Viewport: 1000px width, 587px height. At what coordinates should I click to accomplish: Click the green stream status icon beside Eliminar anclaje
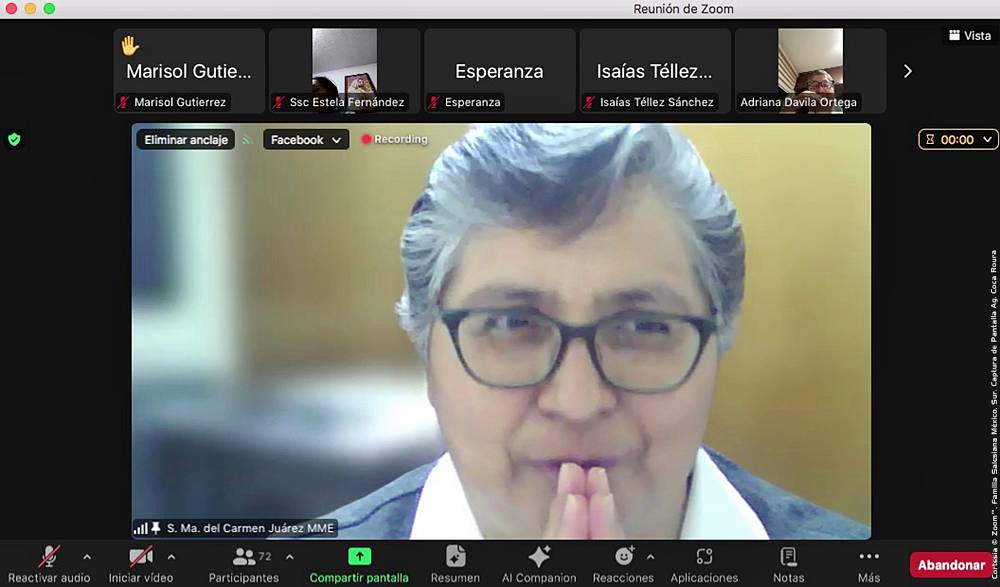click(x=247, y=140)
